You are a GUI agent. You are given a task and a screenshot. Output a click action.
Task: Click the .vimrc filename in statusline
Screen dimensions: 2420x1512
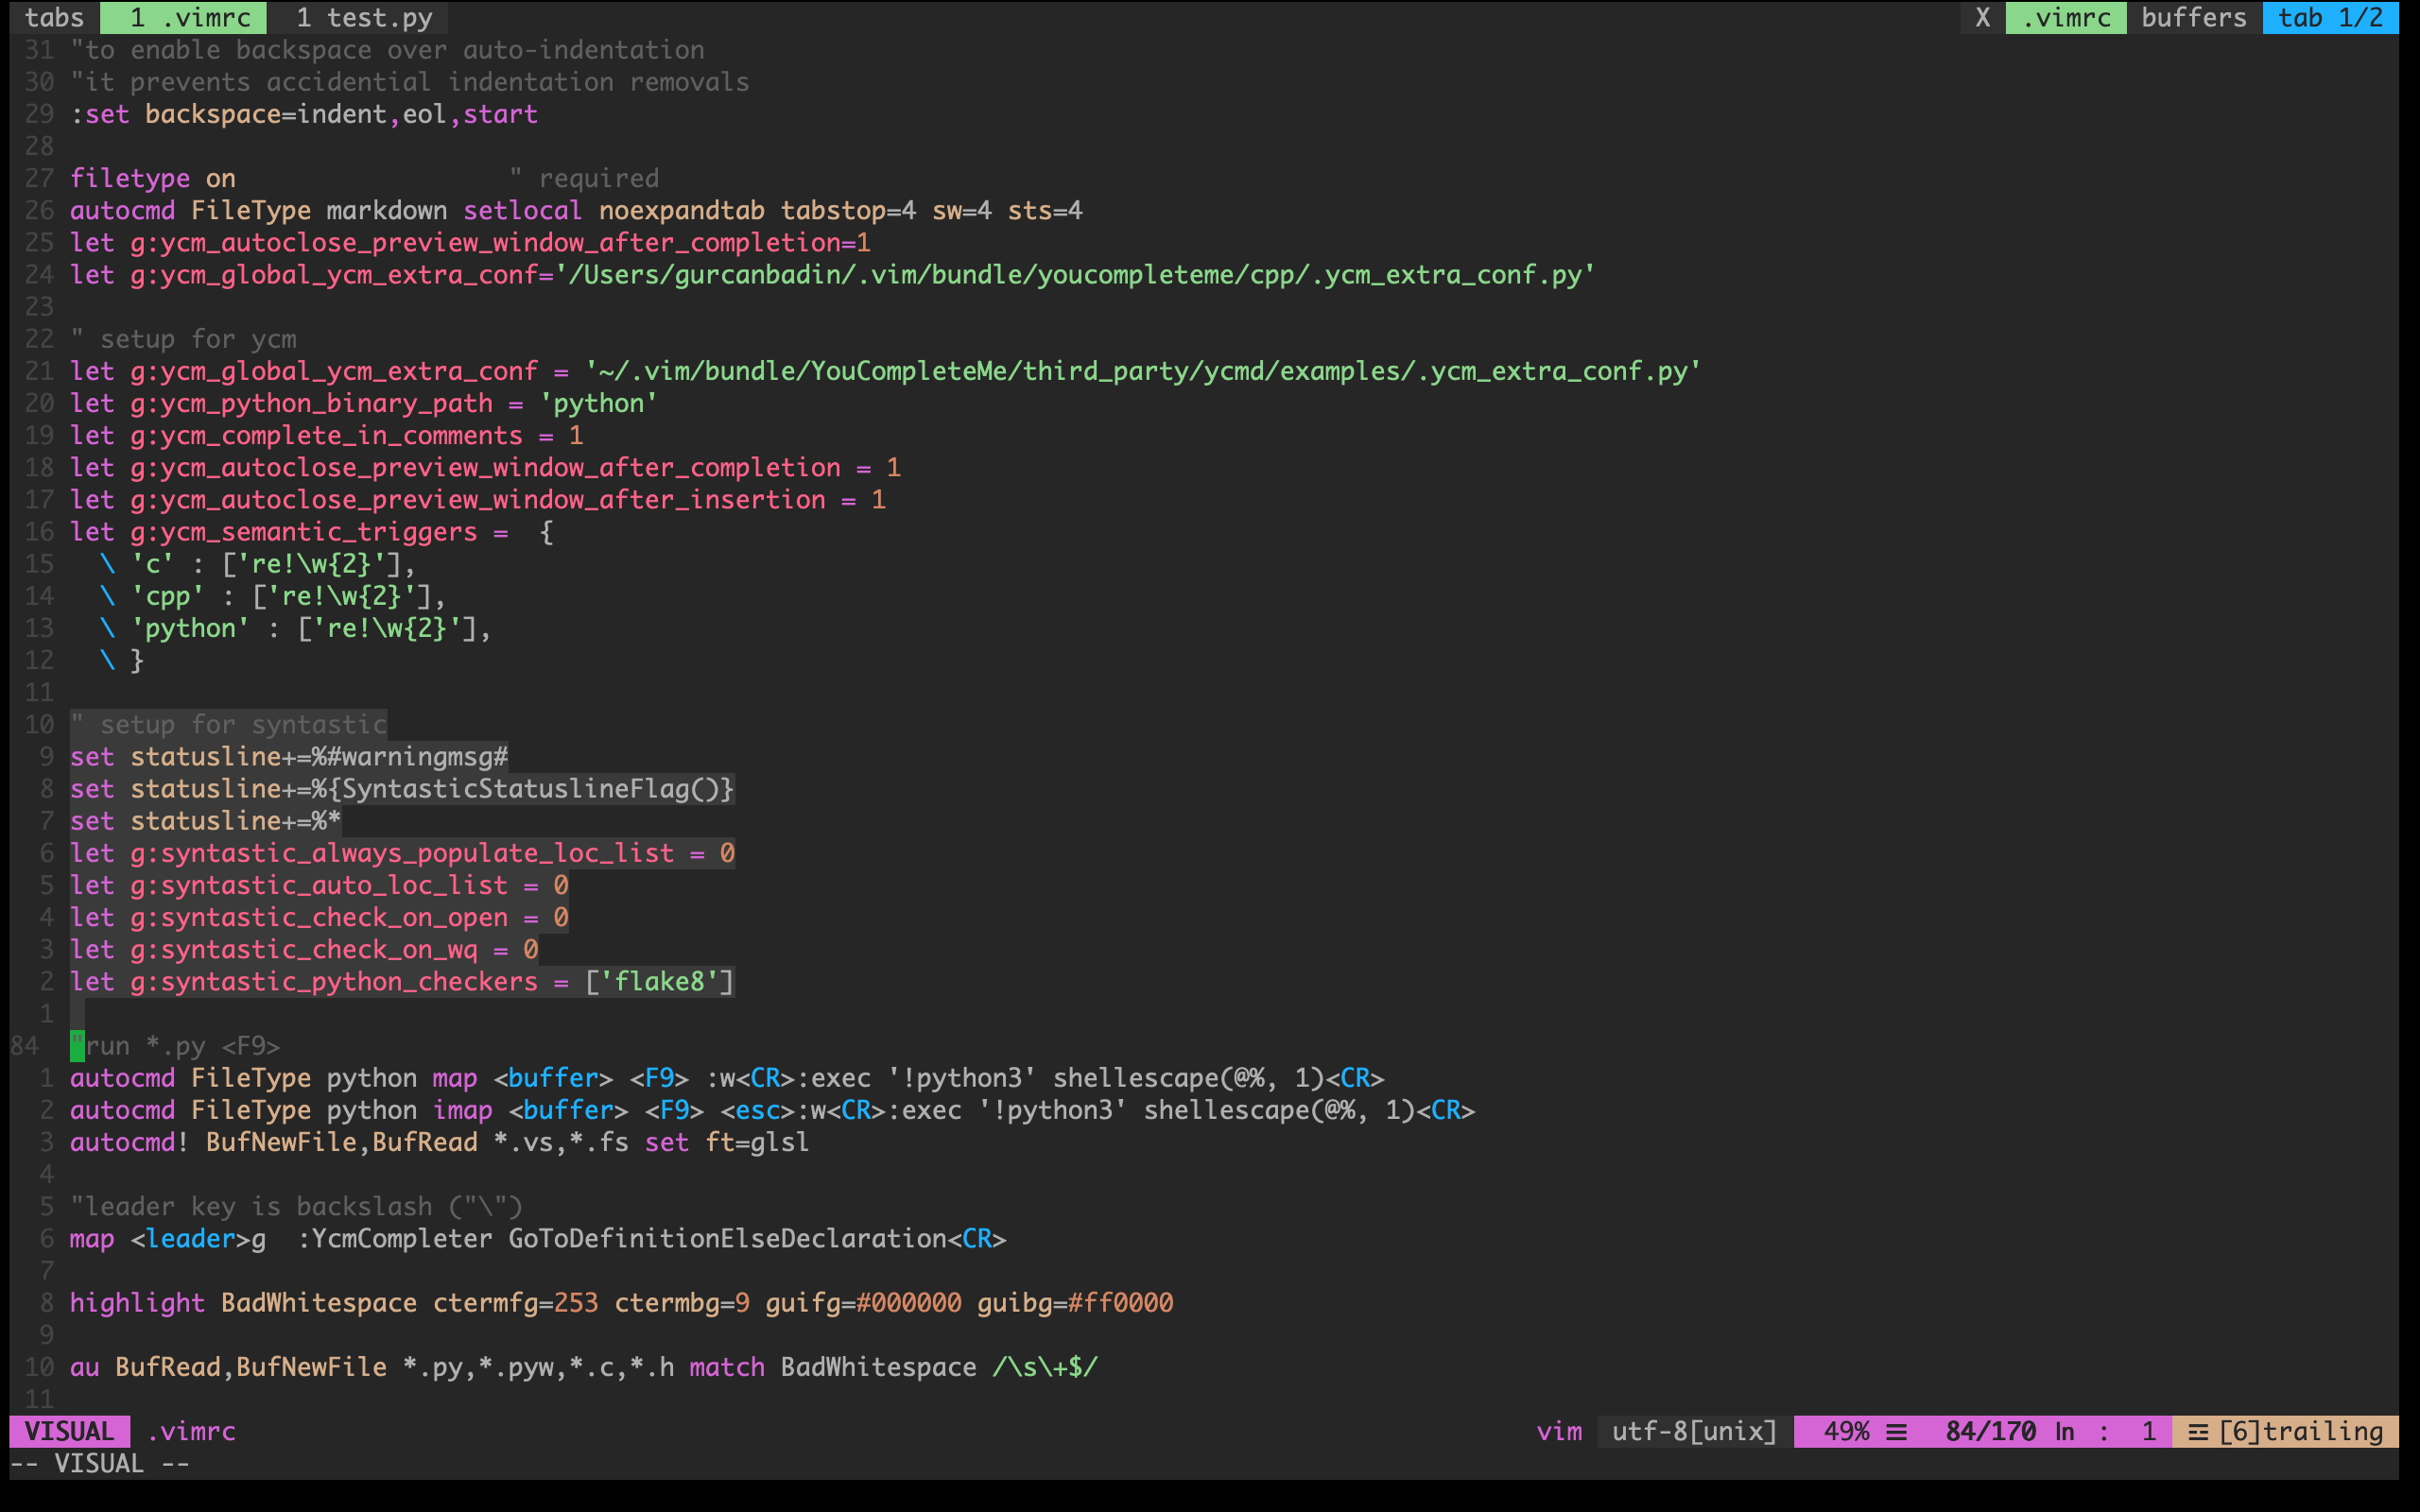[x=191, y=1431]
